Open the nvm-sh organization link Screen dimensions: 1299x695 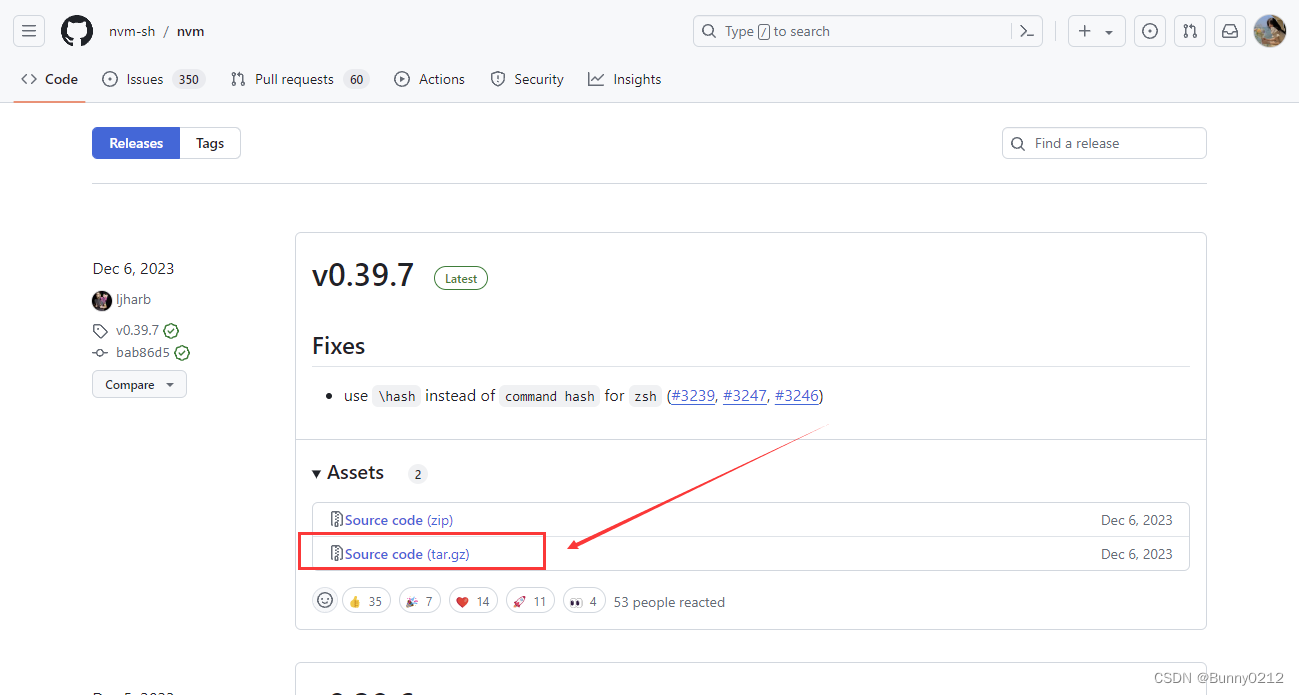tap(132, 31)
